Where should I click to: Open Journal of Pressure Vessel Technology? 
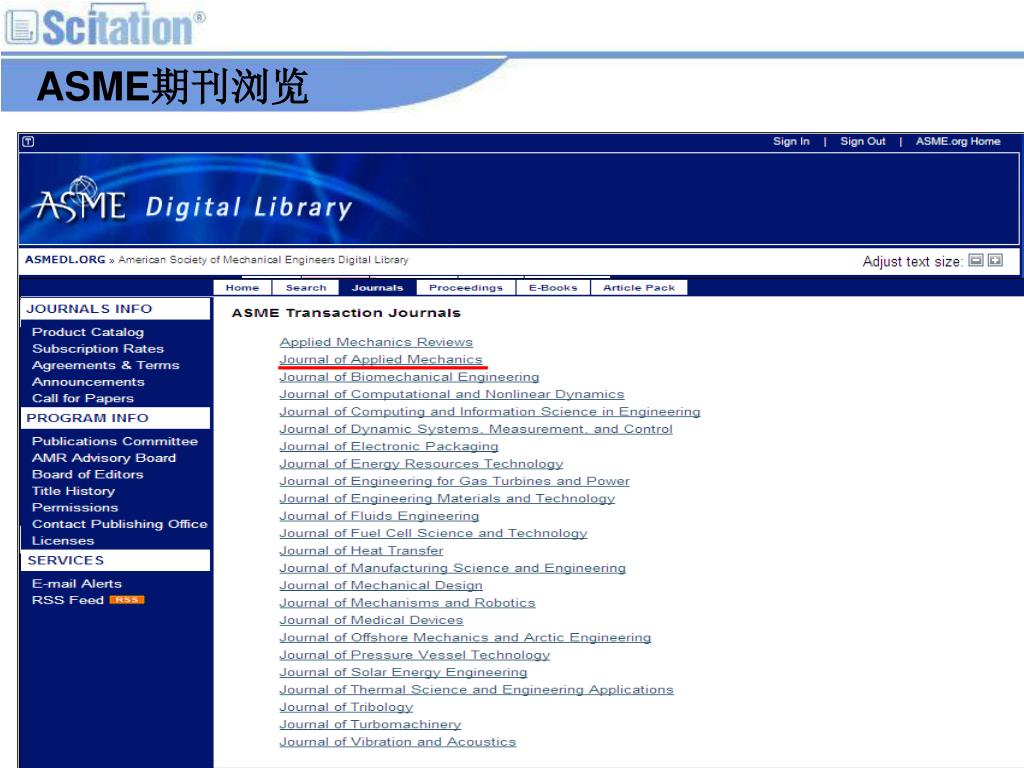(415, 655)
